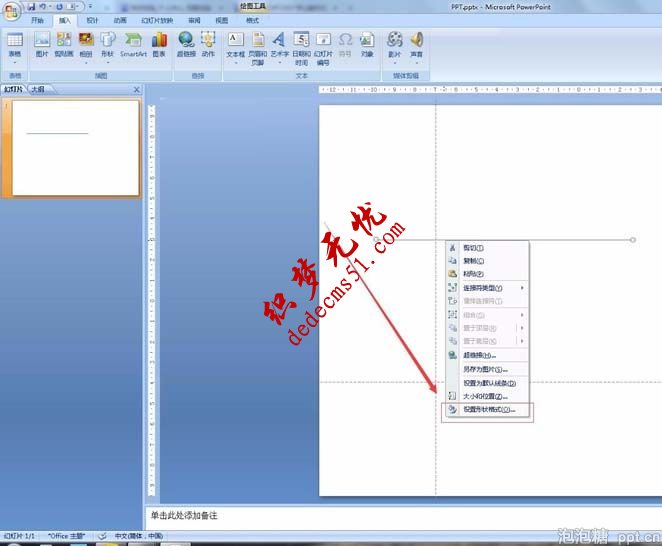Expand the 表格 (Table) dropdown
This screenshot has width=662, height=546.
[x=15, y=45]
